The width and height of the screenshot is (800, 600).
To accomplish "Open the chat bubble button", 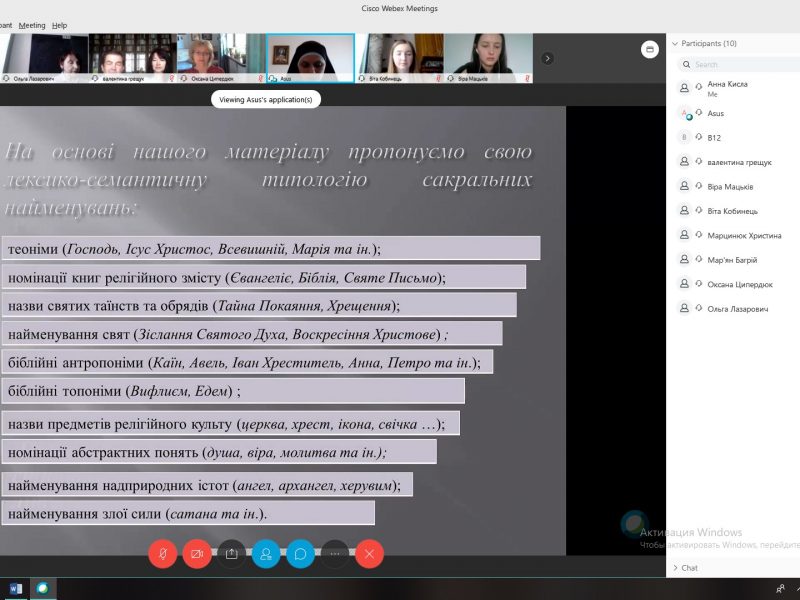I will point(300,553).
